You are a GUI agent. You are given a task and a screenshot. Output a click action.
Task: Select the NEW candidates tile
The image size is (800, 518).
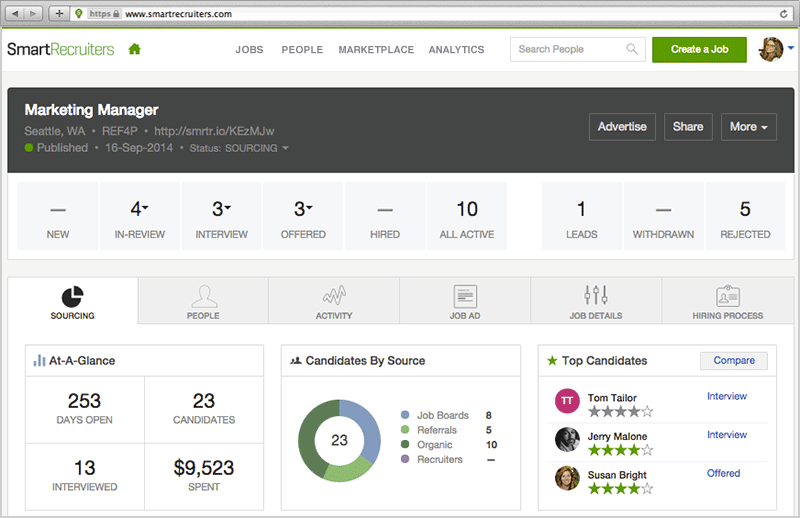click(58, 216)
